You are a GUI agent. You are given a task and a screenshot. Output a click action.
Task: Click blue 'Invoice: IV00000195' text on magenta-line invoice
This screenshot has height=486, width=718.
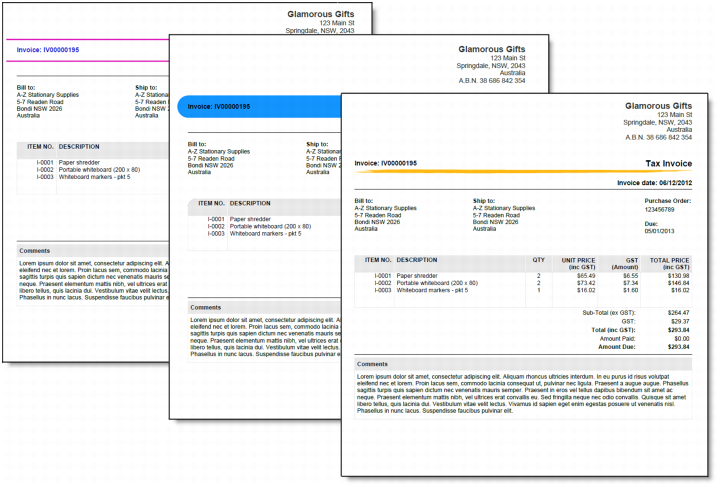(48, 50)
